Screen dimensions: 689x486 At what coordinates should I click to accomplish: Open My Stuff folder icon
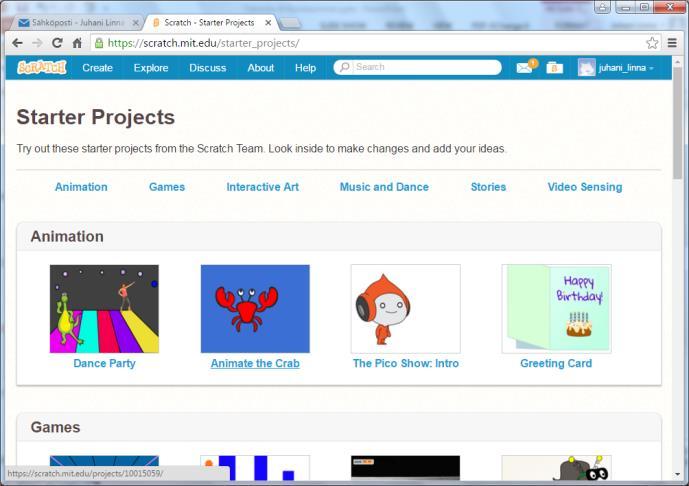tap(555, 68)
